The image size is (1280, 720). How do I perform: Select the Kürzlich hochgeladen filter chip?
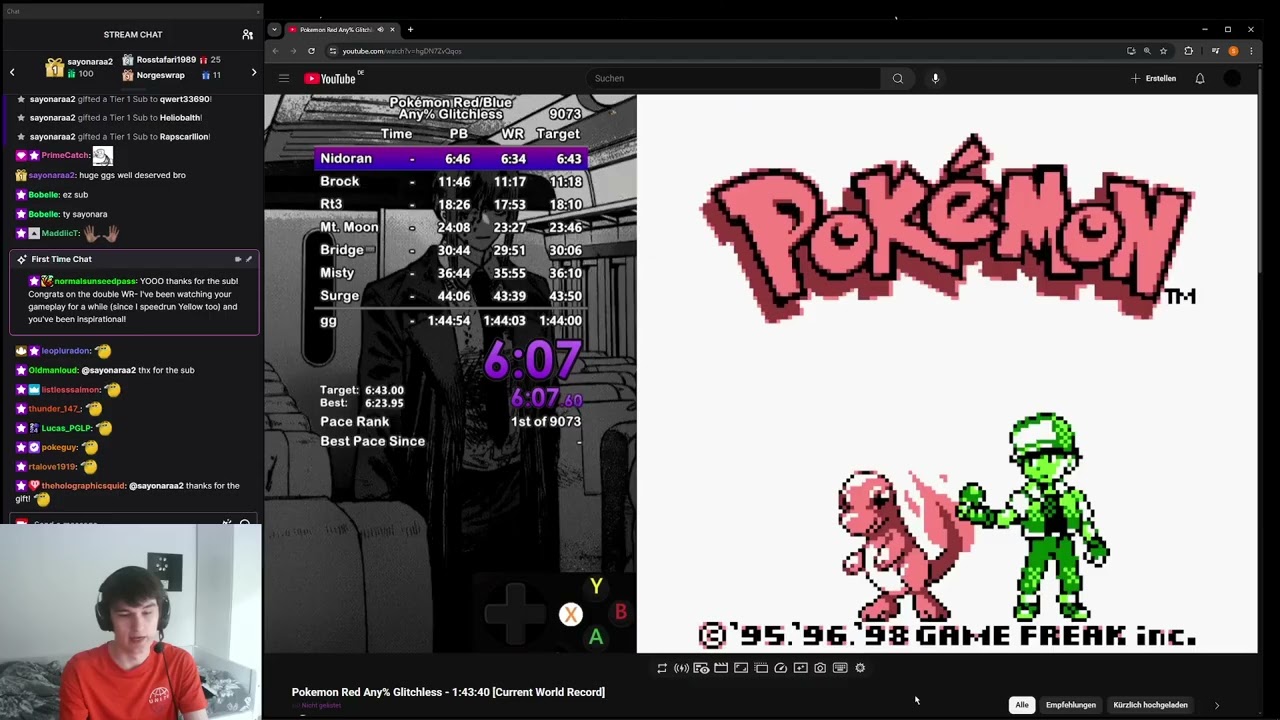click(x=1150, y=705)
